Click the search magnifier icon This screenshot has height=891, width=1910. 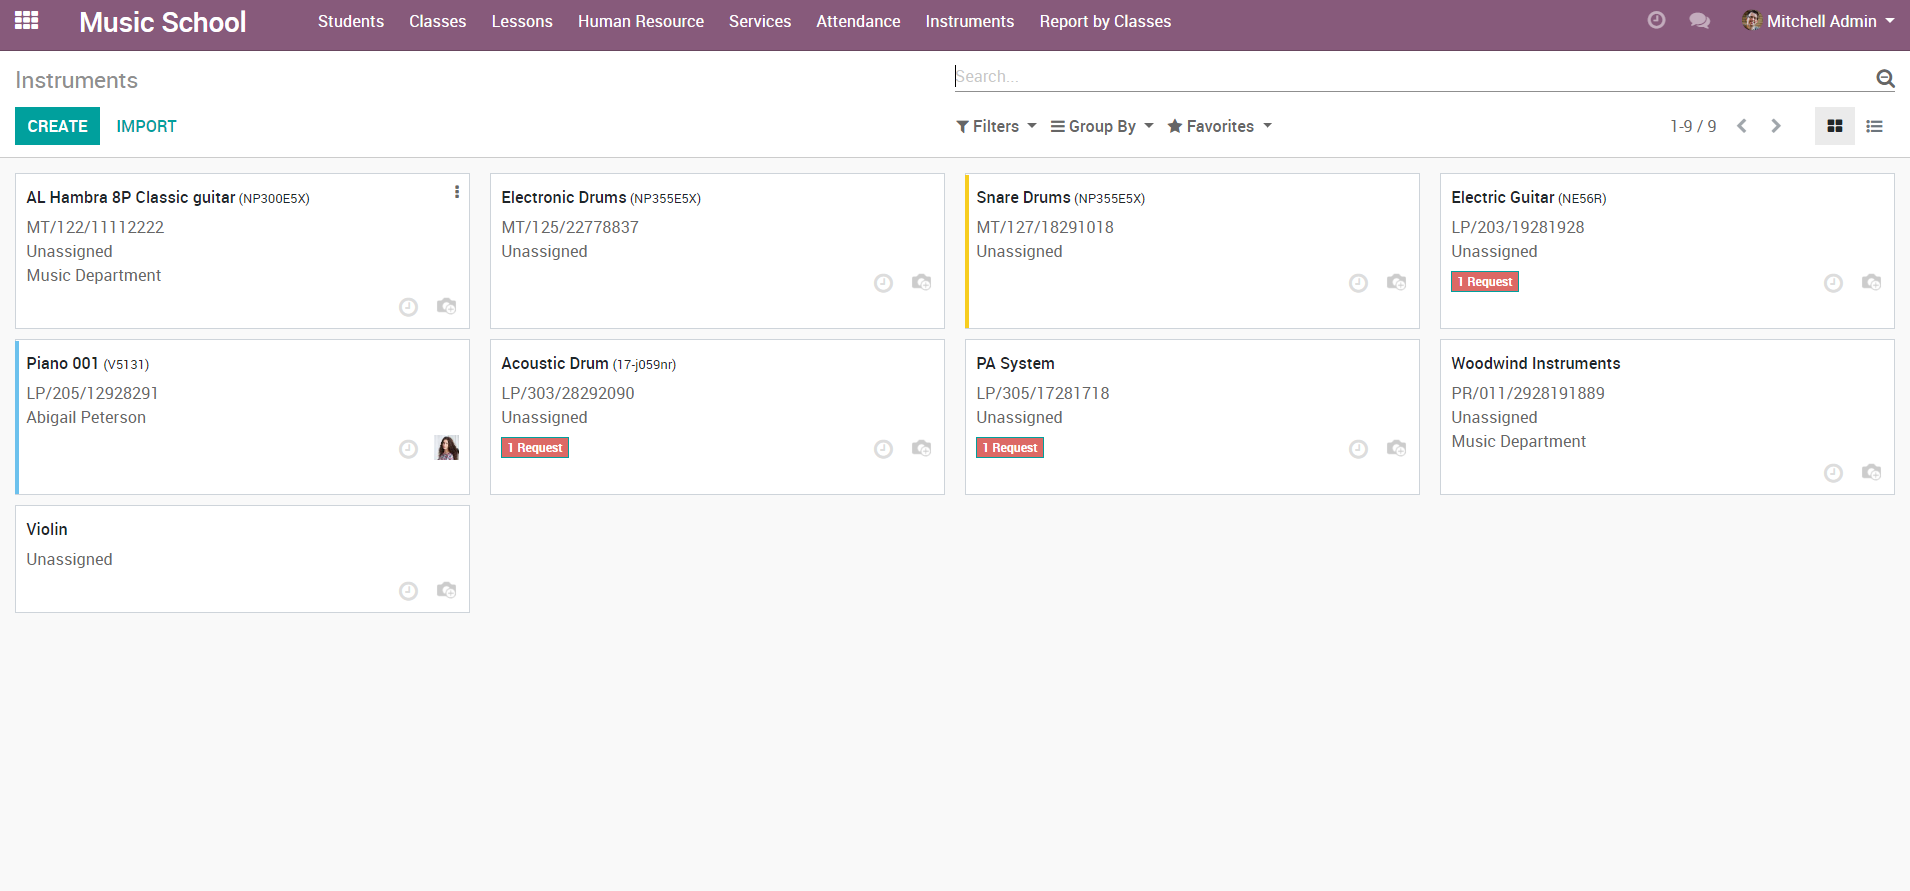coord(1885,78)
